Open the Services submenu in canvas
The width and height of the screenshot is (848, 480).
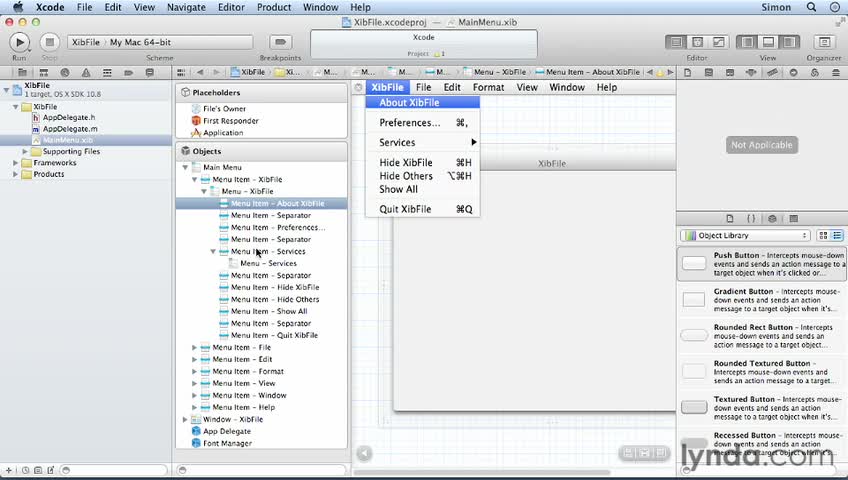(422, 143)
